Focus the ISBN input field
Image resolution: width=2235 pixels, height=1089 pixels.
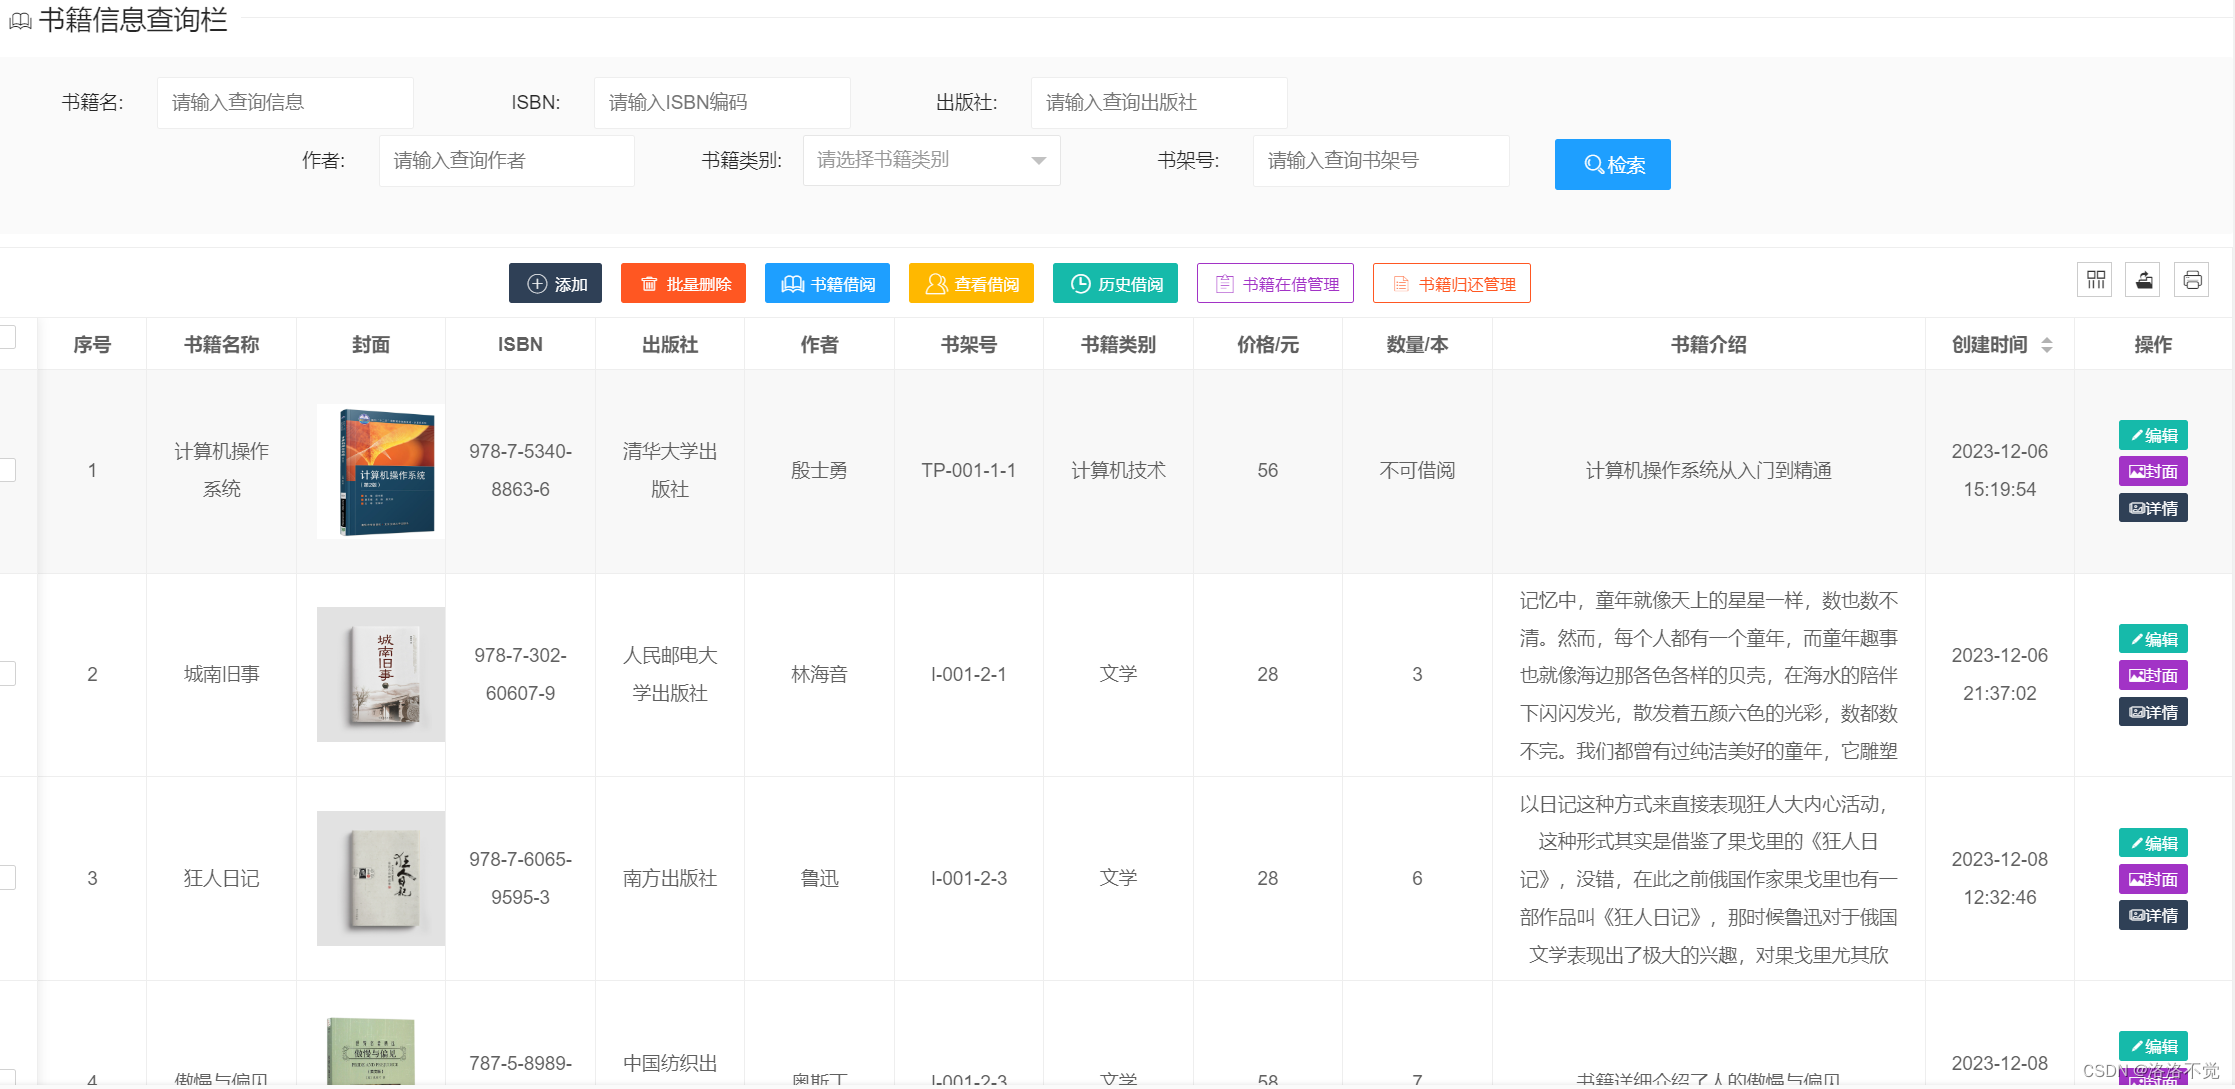coord(722,102)
